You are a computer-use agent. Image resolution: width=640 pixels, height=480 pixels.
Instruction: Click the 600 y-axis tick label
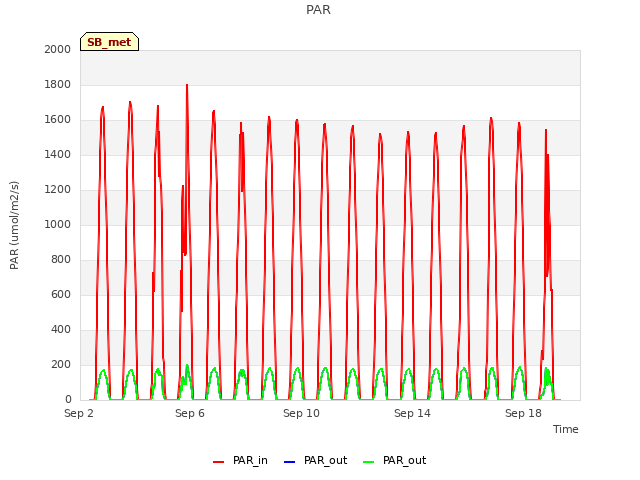pyautogui.click(x=61, y=294)
